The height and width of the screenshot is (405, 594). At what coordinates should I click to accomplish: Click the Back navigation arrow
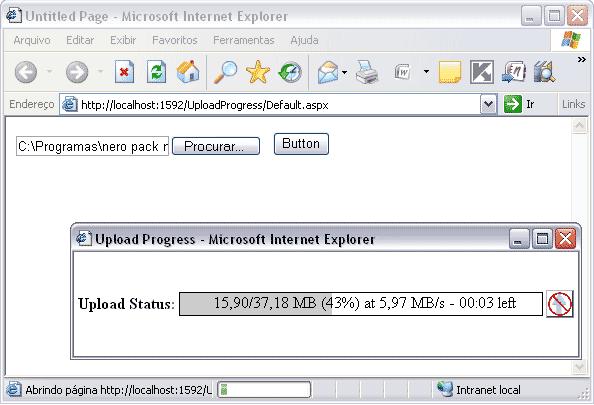26,72
